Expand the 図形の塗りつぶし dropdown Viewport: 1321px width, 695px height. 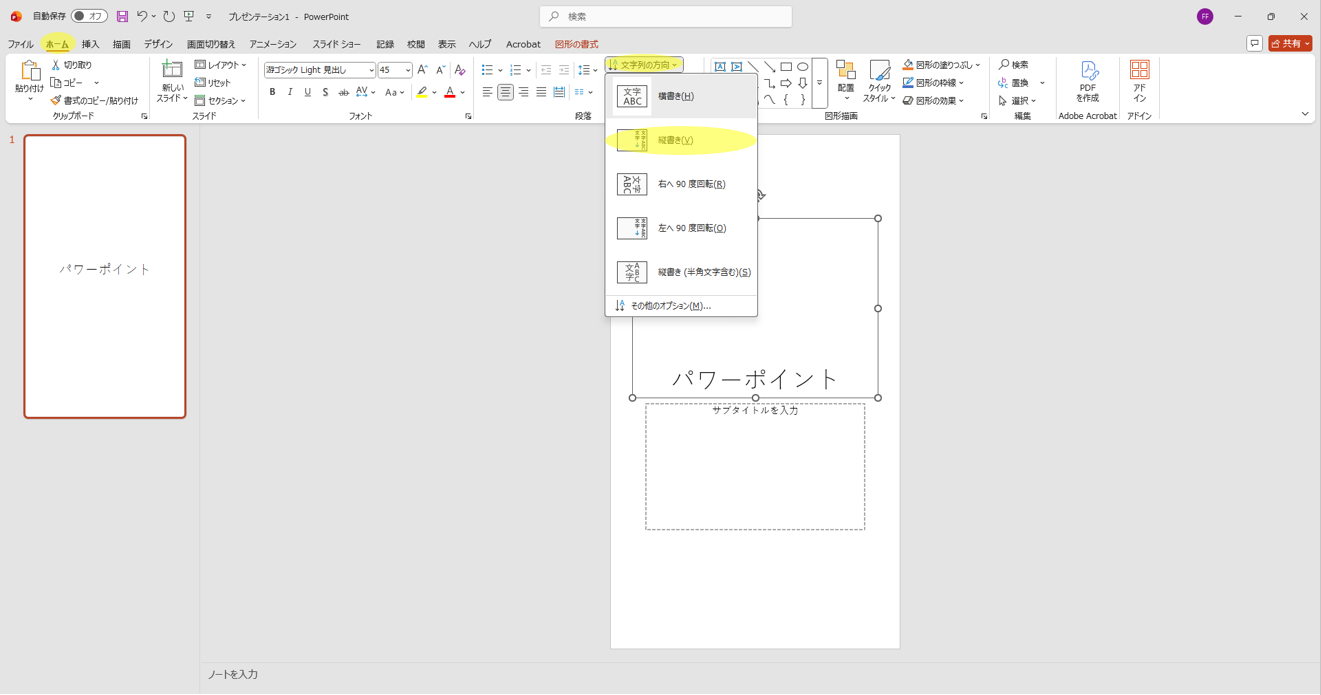click(x=978, y=65)
